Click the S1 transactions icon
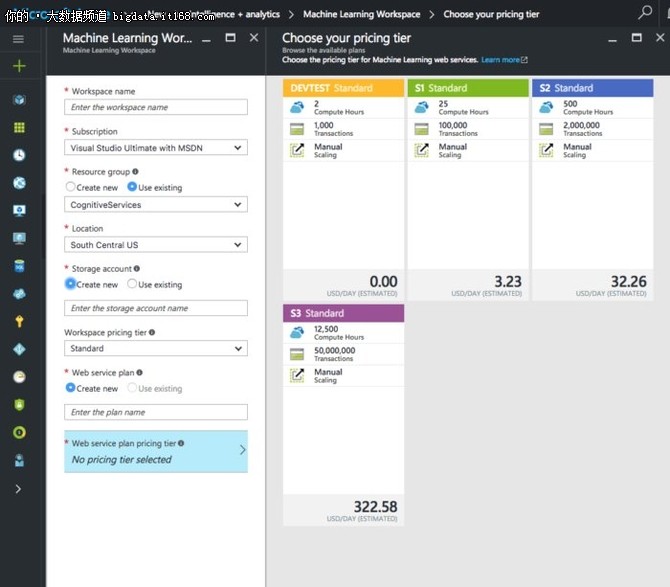 (421, 129)
